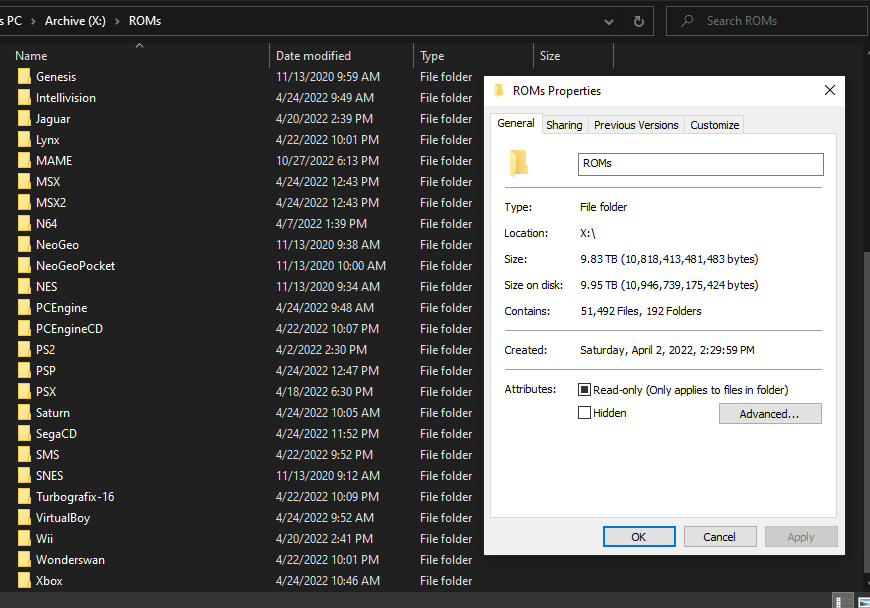
Task: Click the Apply button
Action: [801, 536]
